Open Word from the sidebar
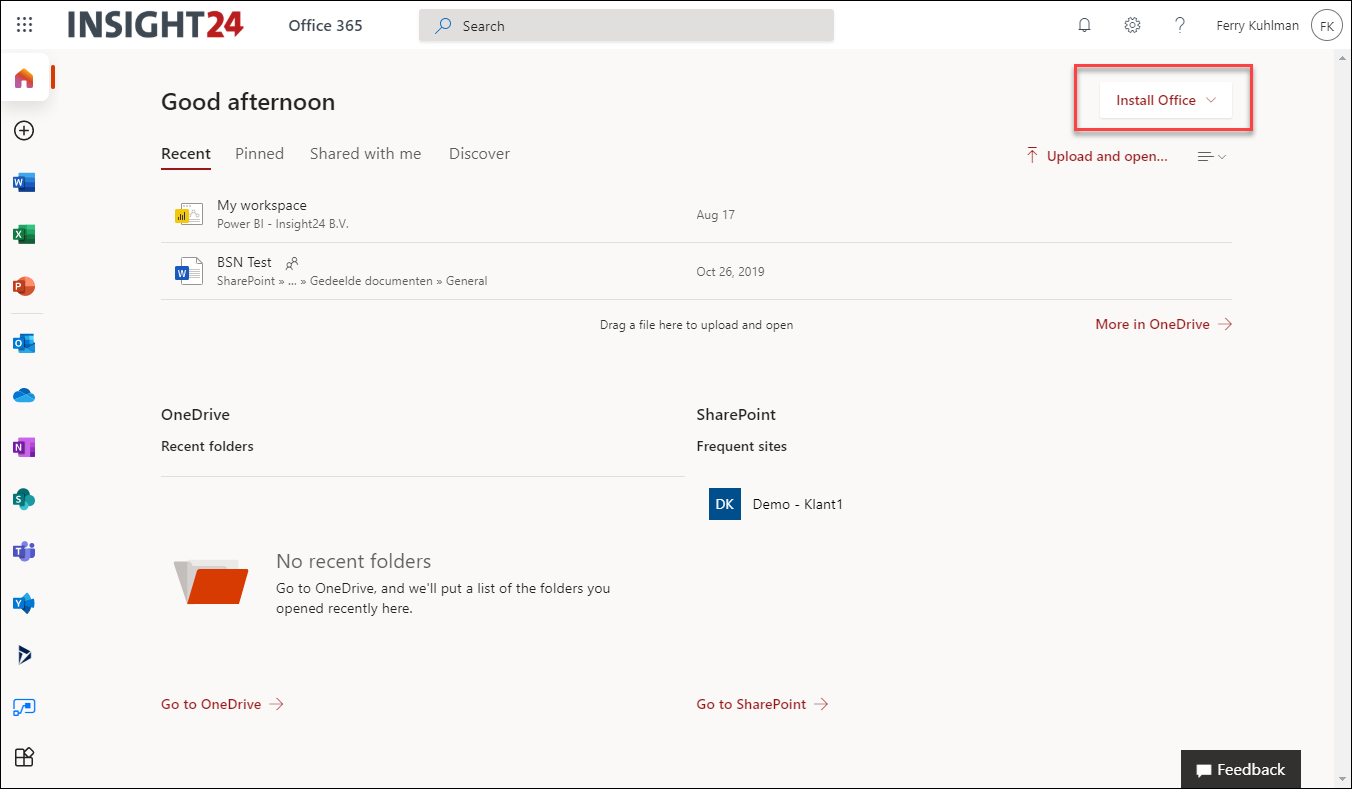The image size is (1352, 789). (x=24, y=182)
